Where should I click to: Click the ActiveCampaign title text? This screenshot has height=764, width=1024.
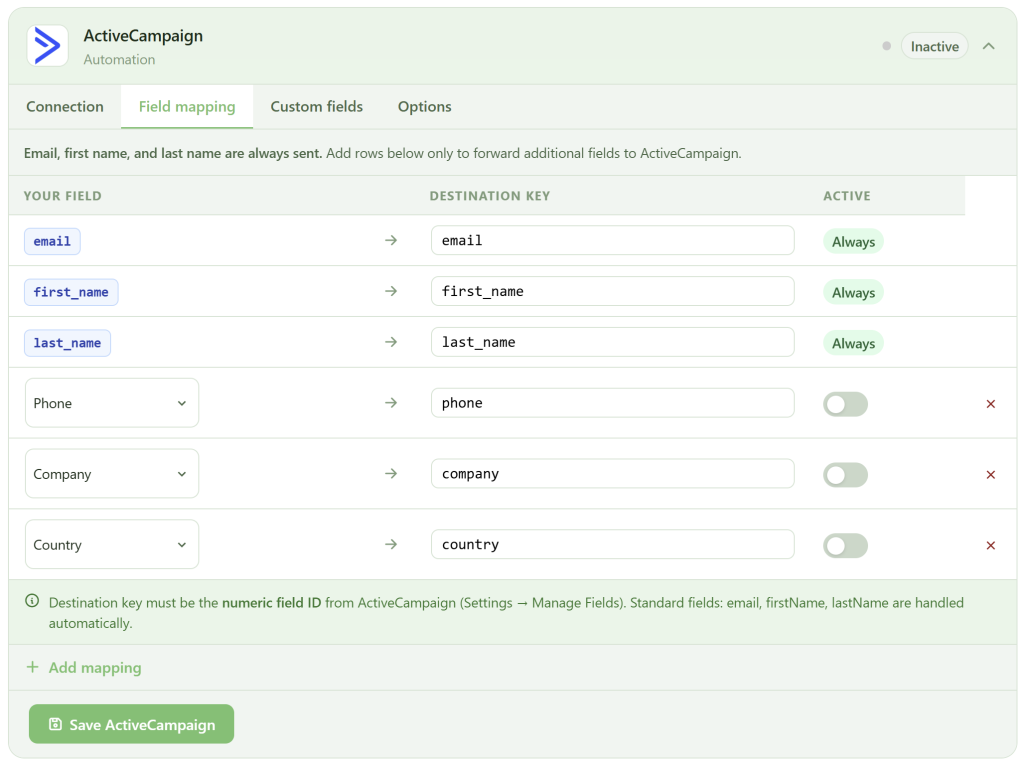point(143,36)
